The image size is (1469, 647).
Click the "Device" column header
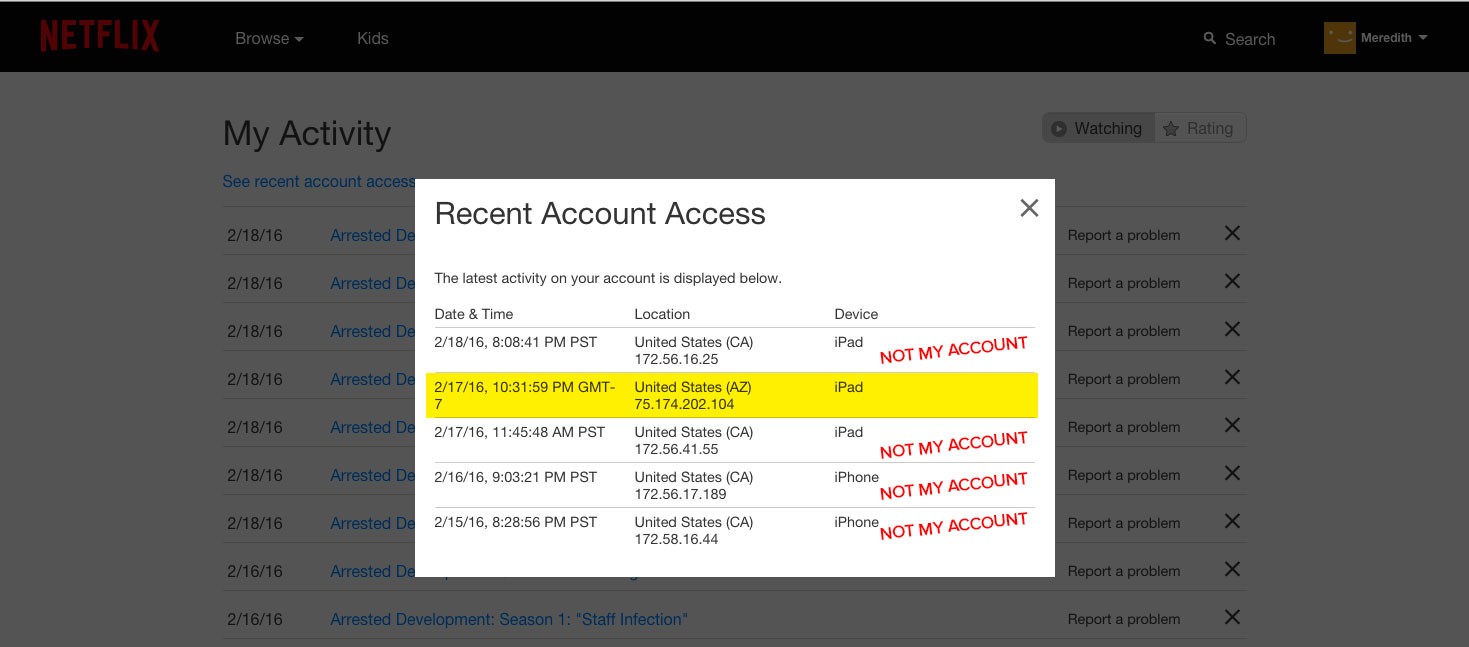(x=856, y=314)
